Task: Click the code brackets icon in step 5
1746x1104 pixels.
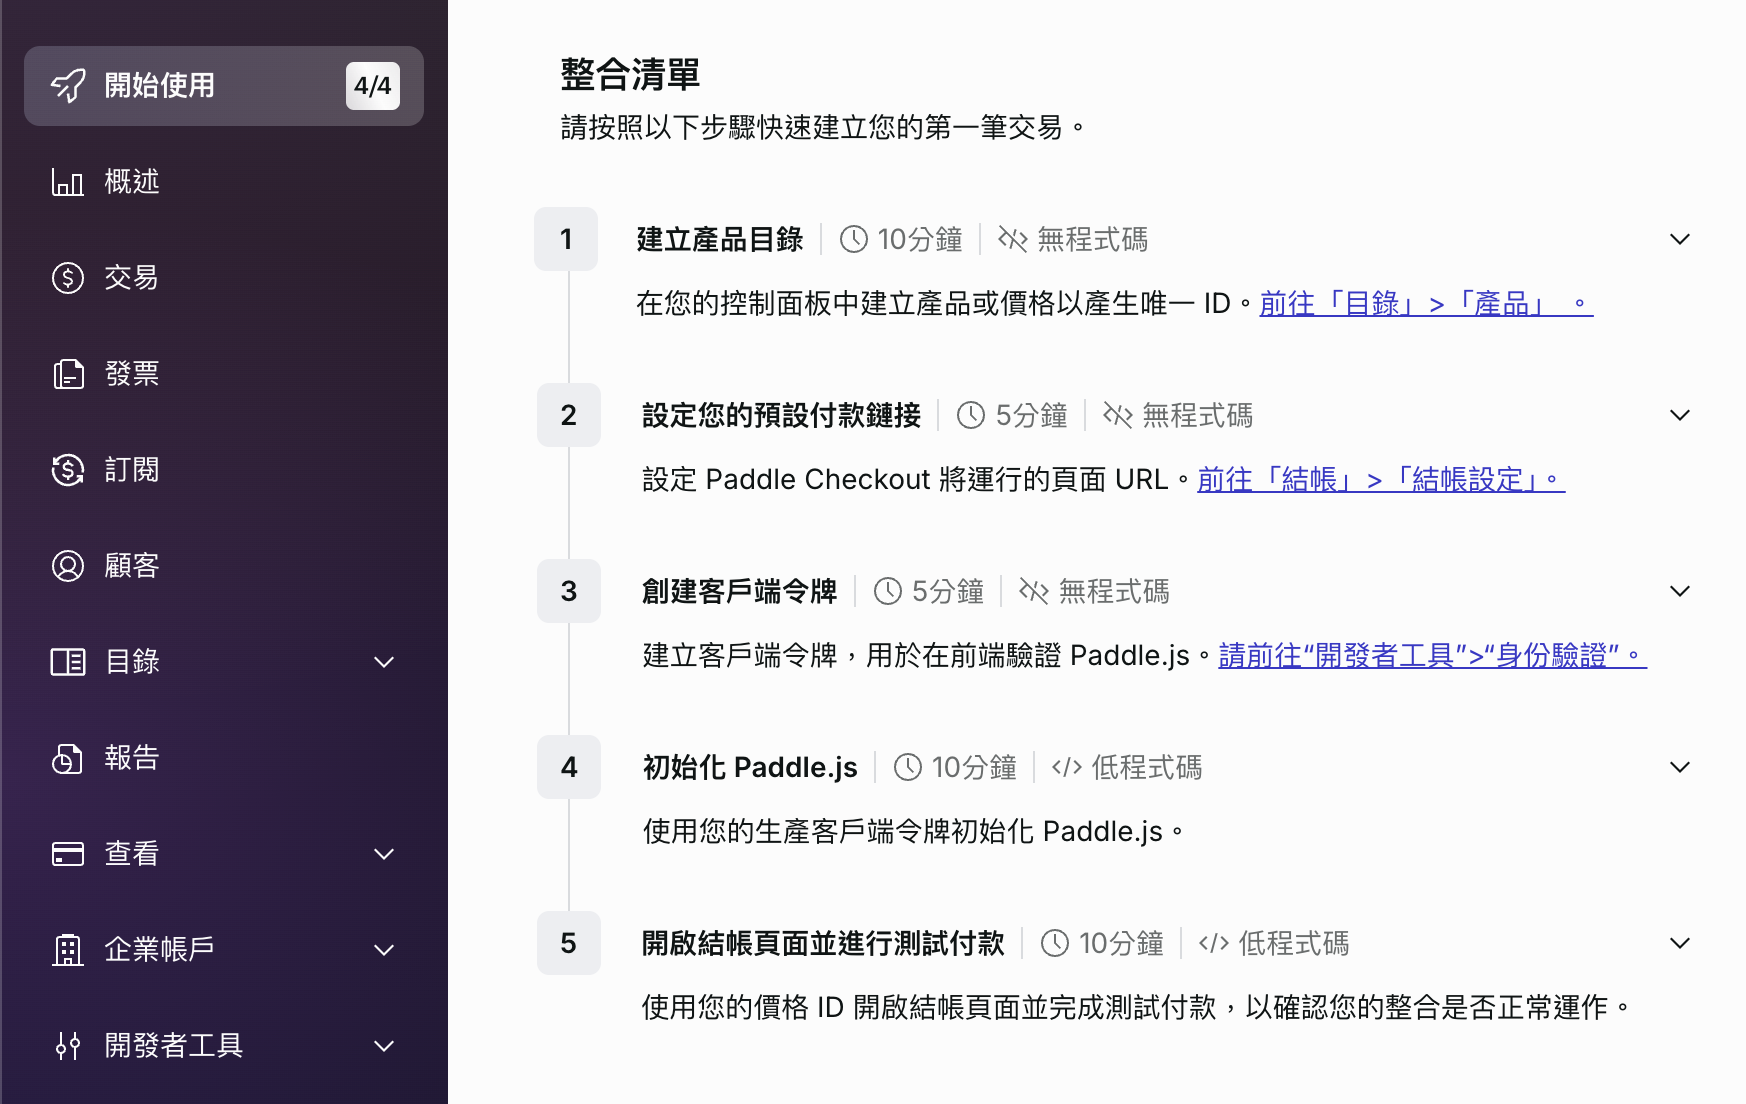Action: pos(1214,943)
